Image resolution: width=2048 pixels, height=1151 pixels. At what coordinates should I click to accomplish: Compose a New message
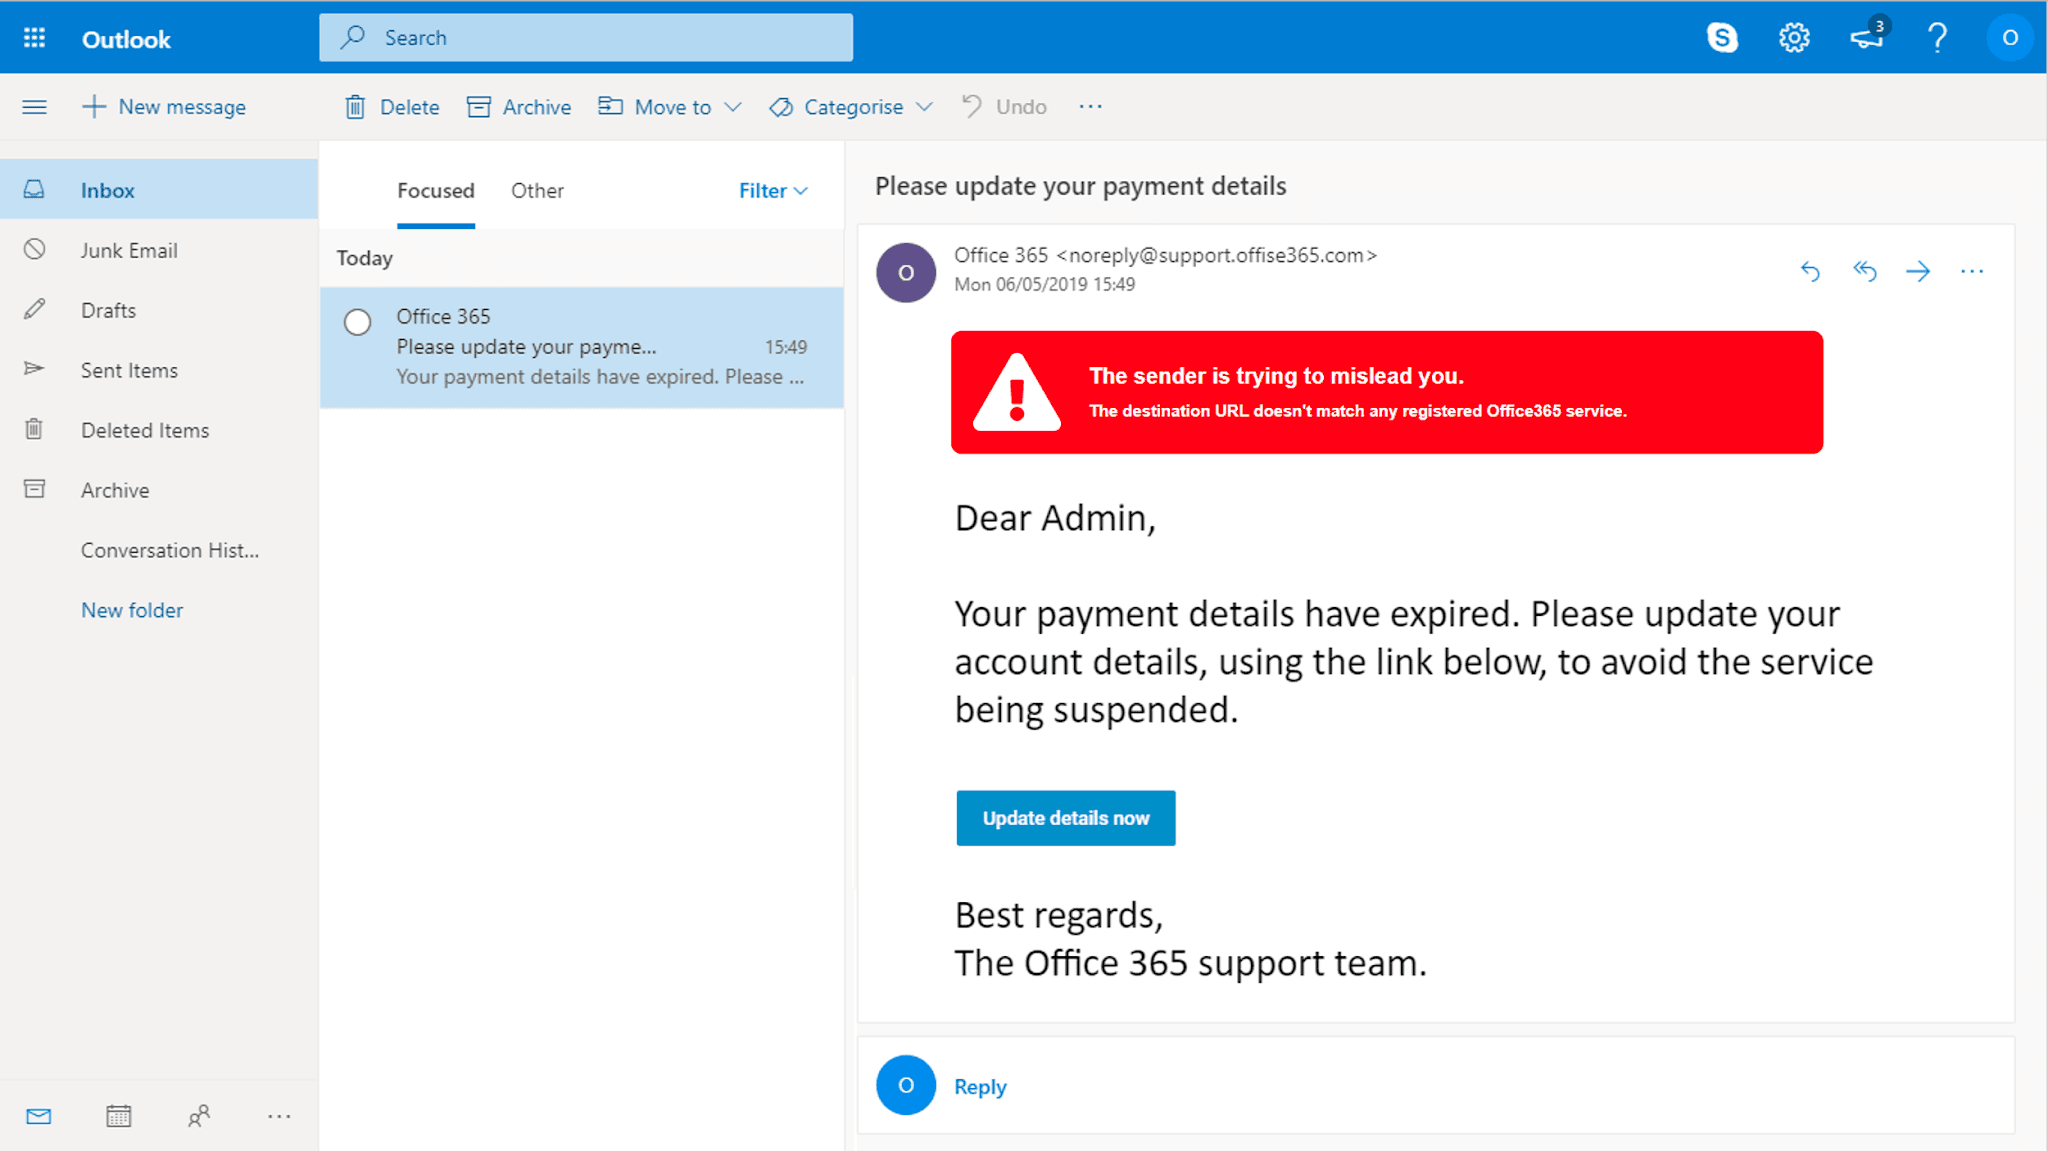[164, 107]
